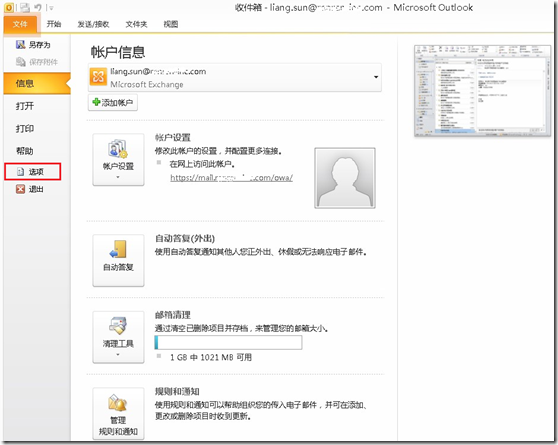Click the Outlook logo in title bar
This screenshot has width=558, height=445.
[9, 7]
